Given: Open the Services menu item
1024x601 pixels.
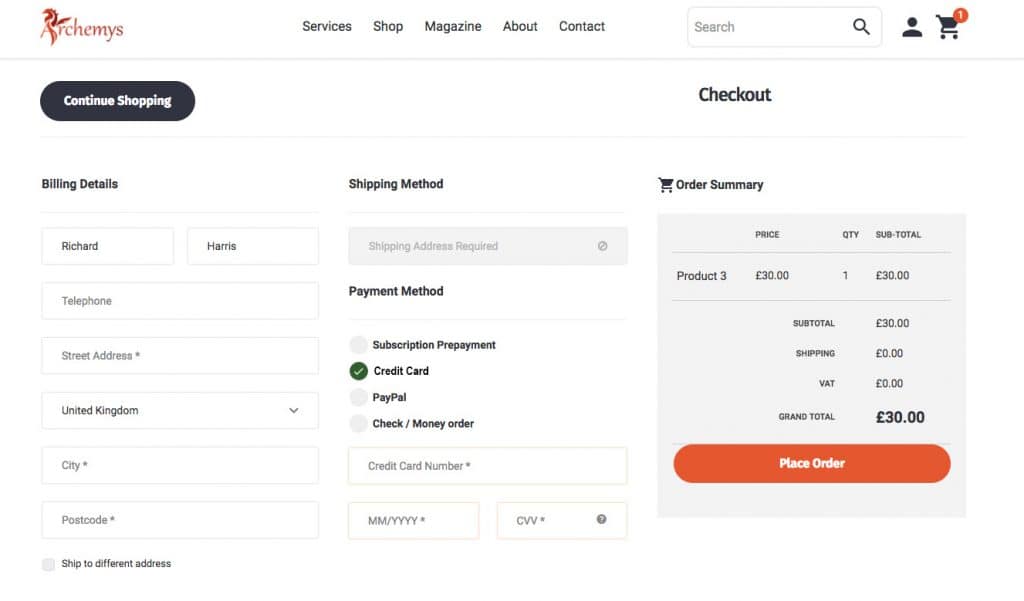Looking at the screenshot, I should point(327,27).
